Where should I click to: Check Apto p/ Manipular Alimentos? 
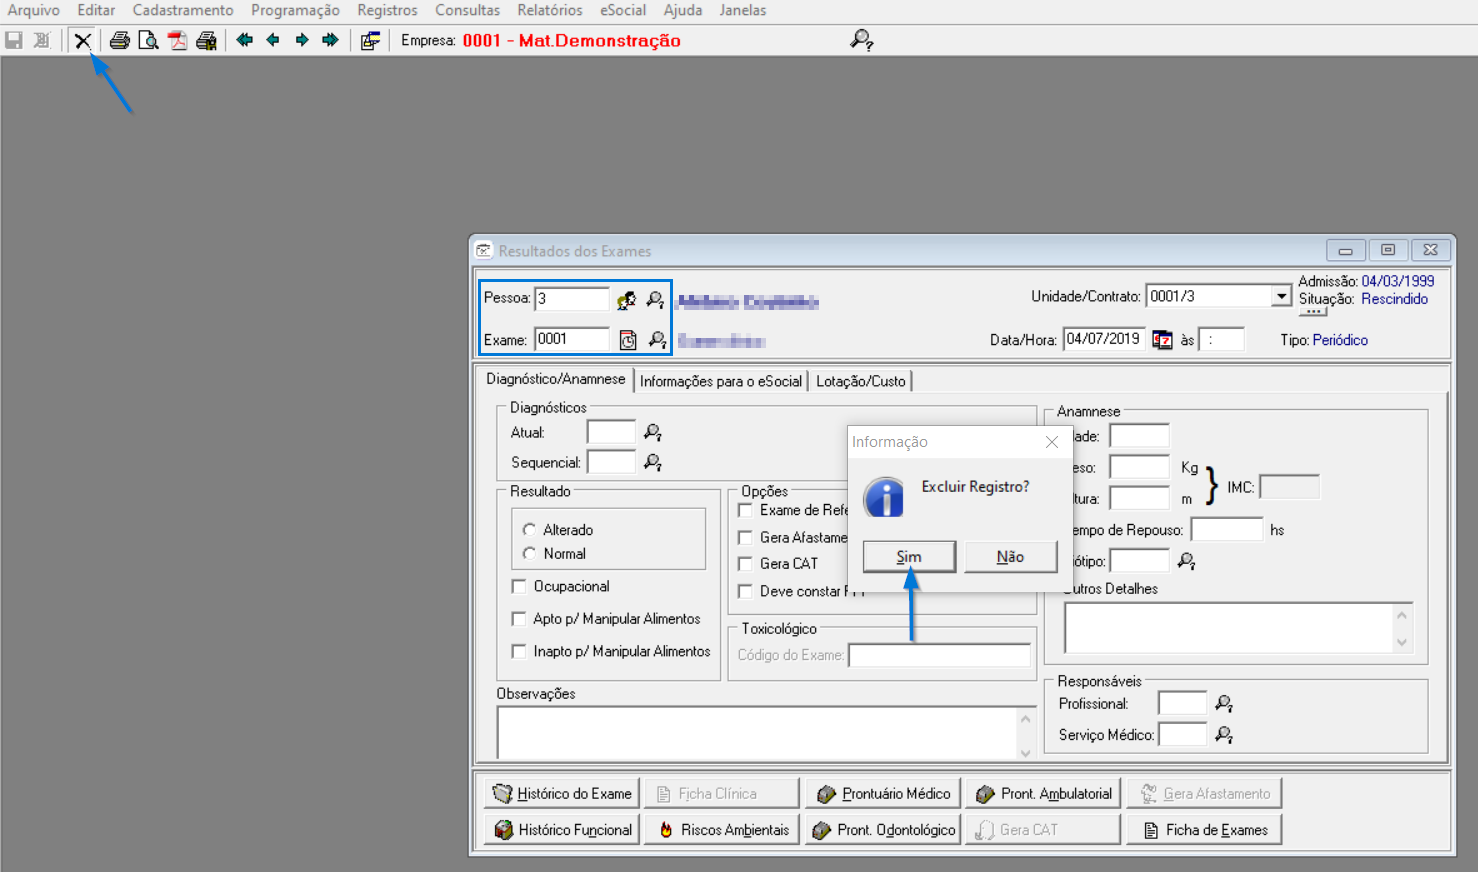click(518, 618)
